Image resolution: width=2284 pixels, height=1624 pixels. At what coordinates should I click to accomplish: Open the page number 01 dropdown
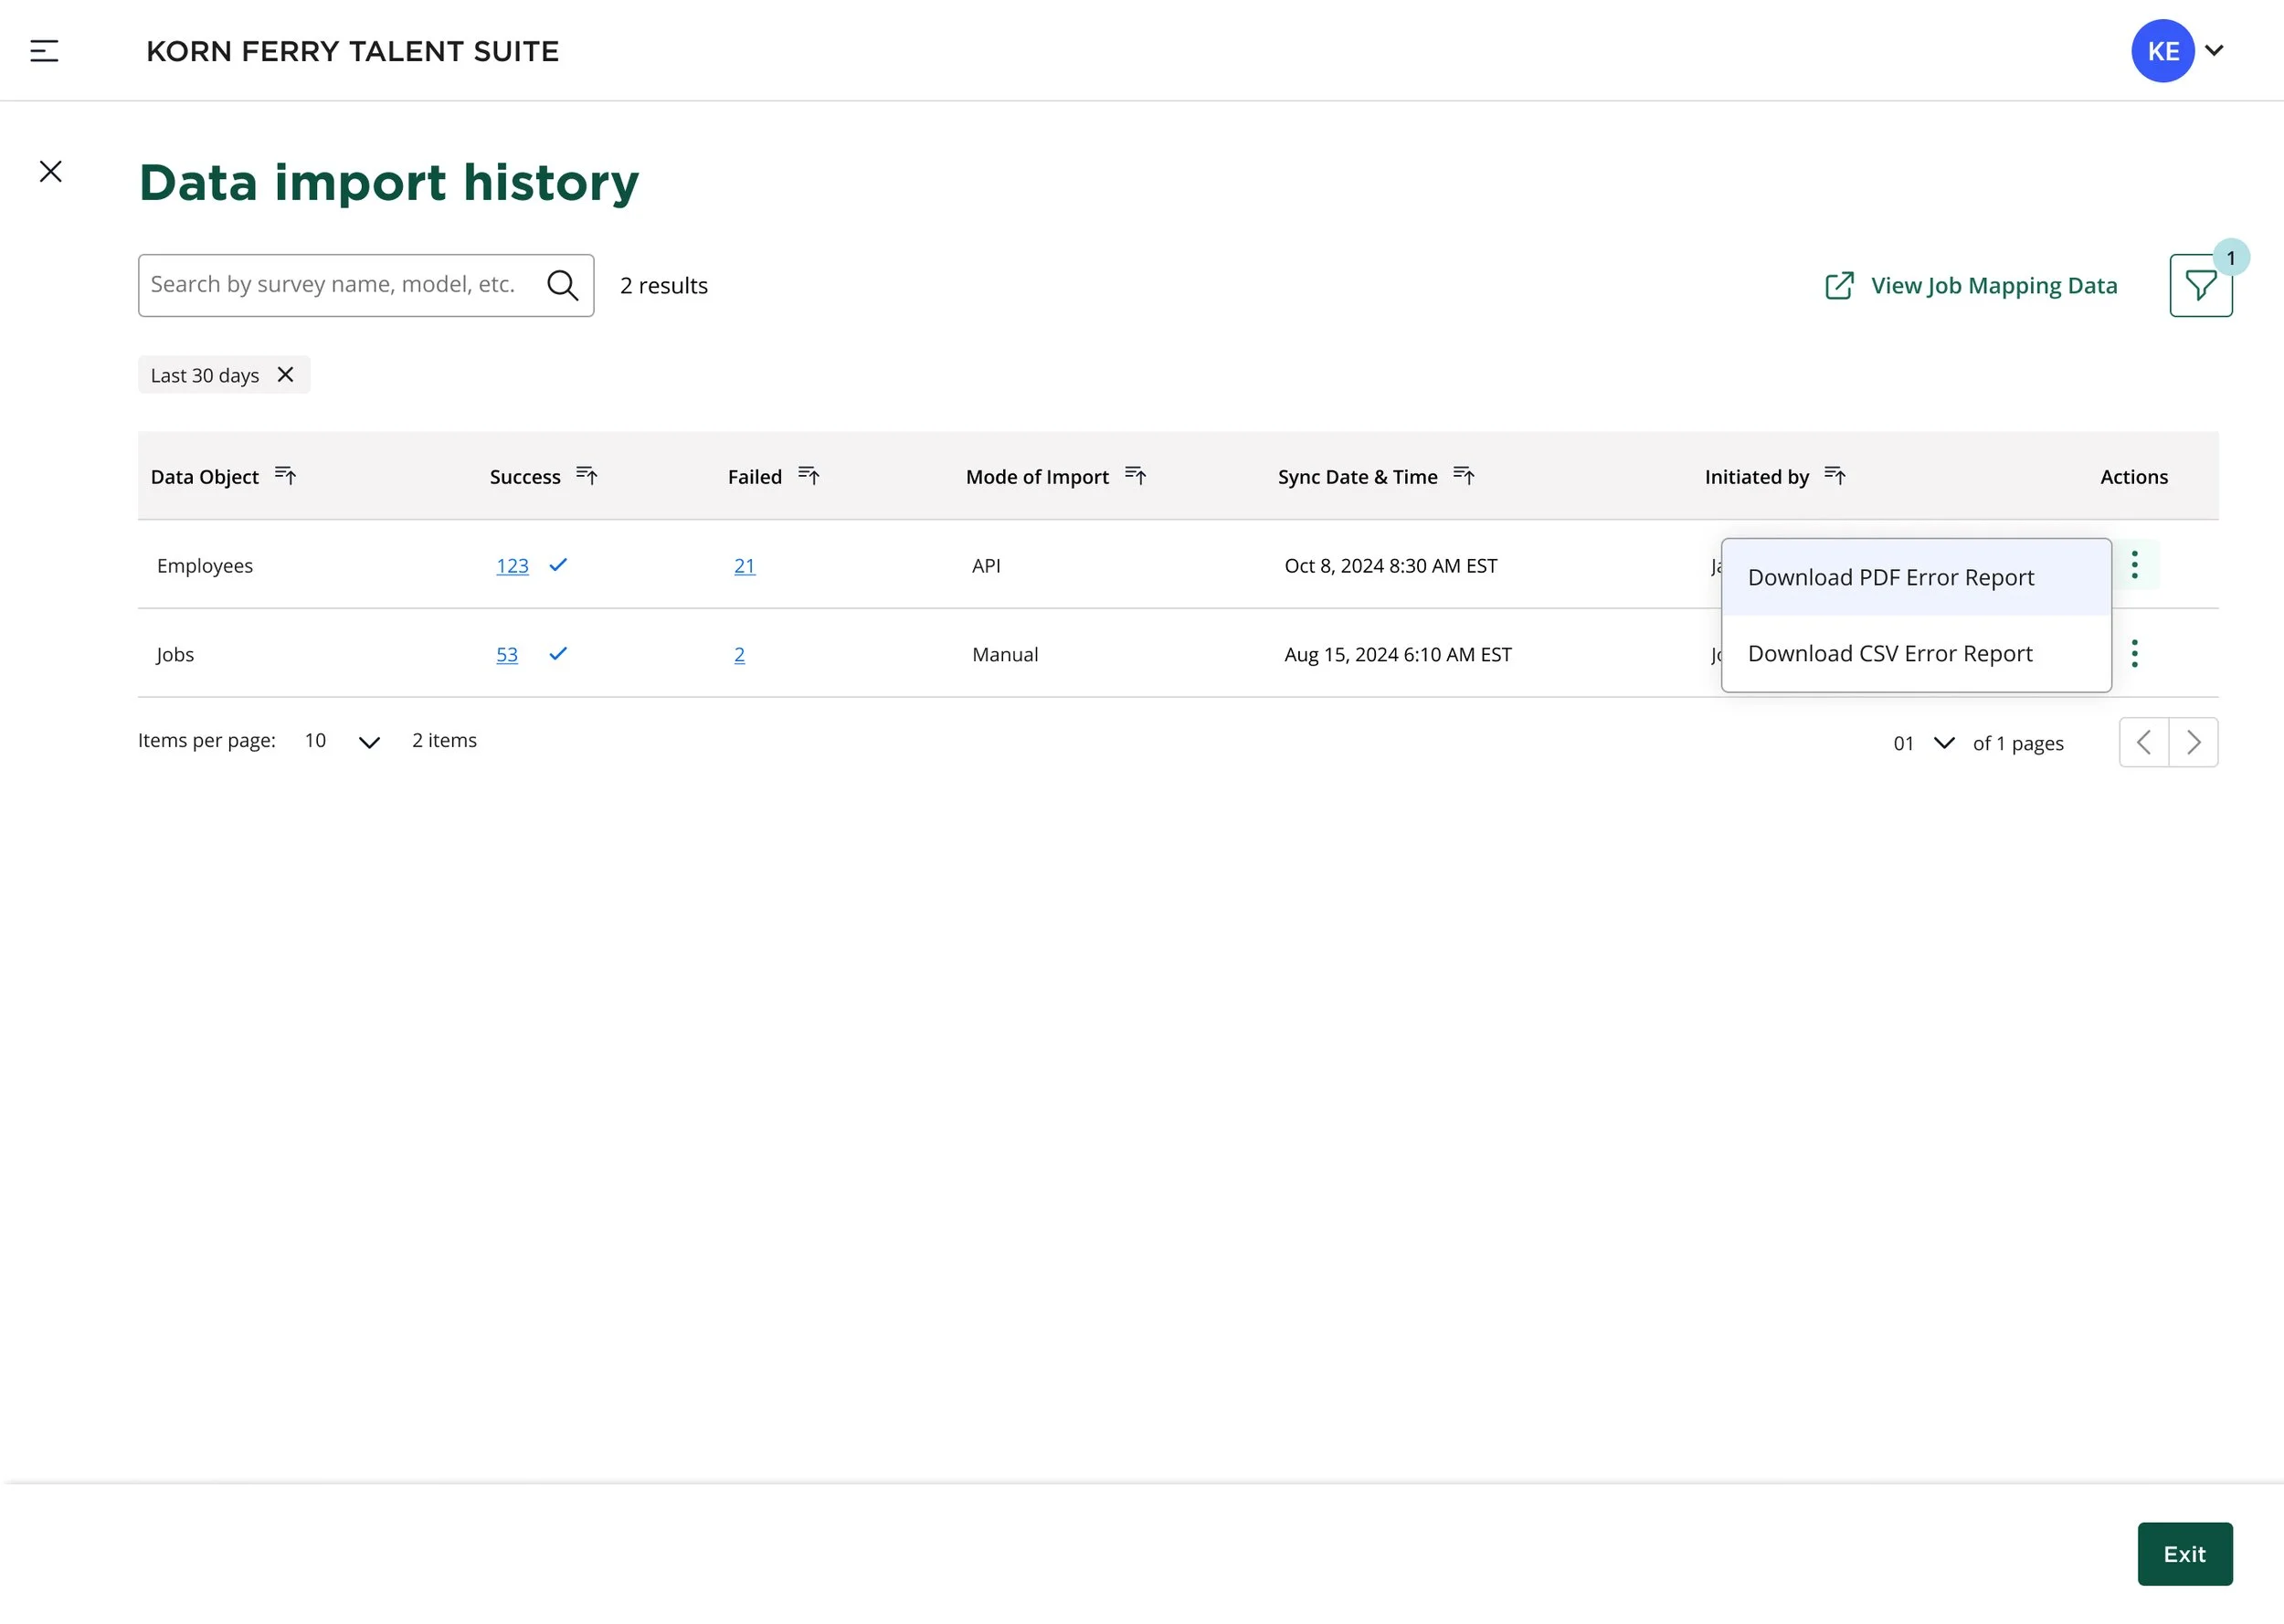[x=1943, y=743]
